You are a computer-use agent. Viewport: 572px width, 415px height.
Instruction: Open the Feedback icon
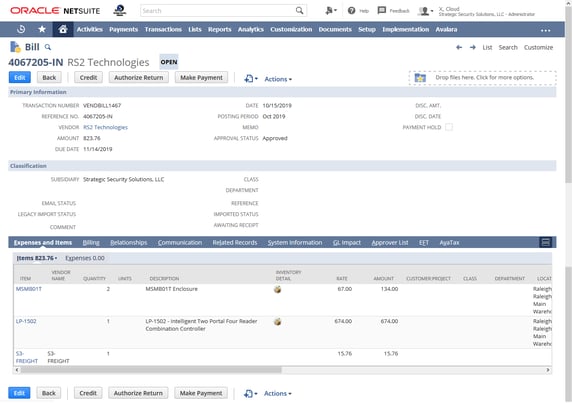pyautogui.click(x=382, y=10)
